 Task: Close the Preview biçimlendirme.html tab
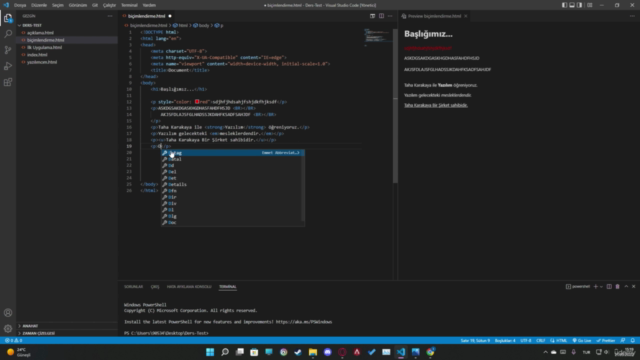(x=465, y=16)
